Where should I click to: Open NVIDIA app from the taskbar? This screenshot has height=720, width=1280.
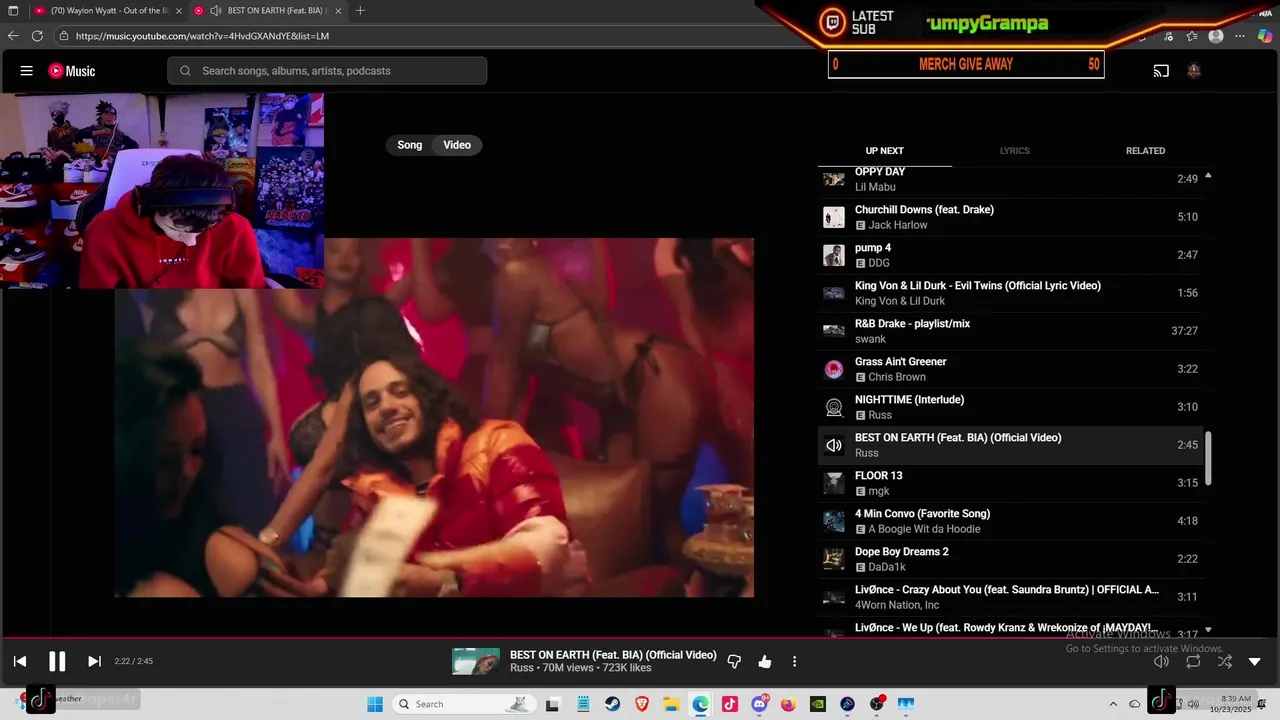coord(818,704)
